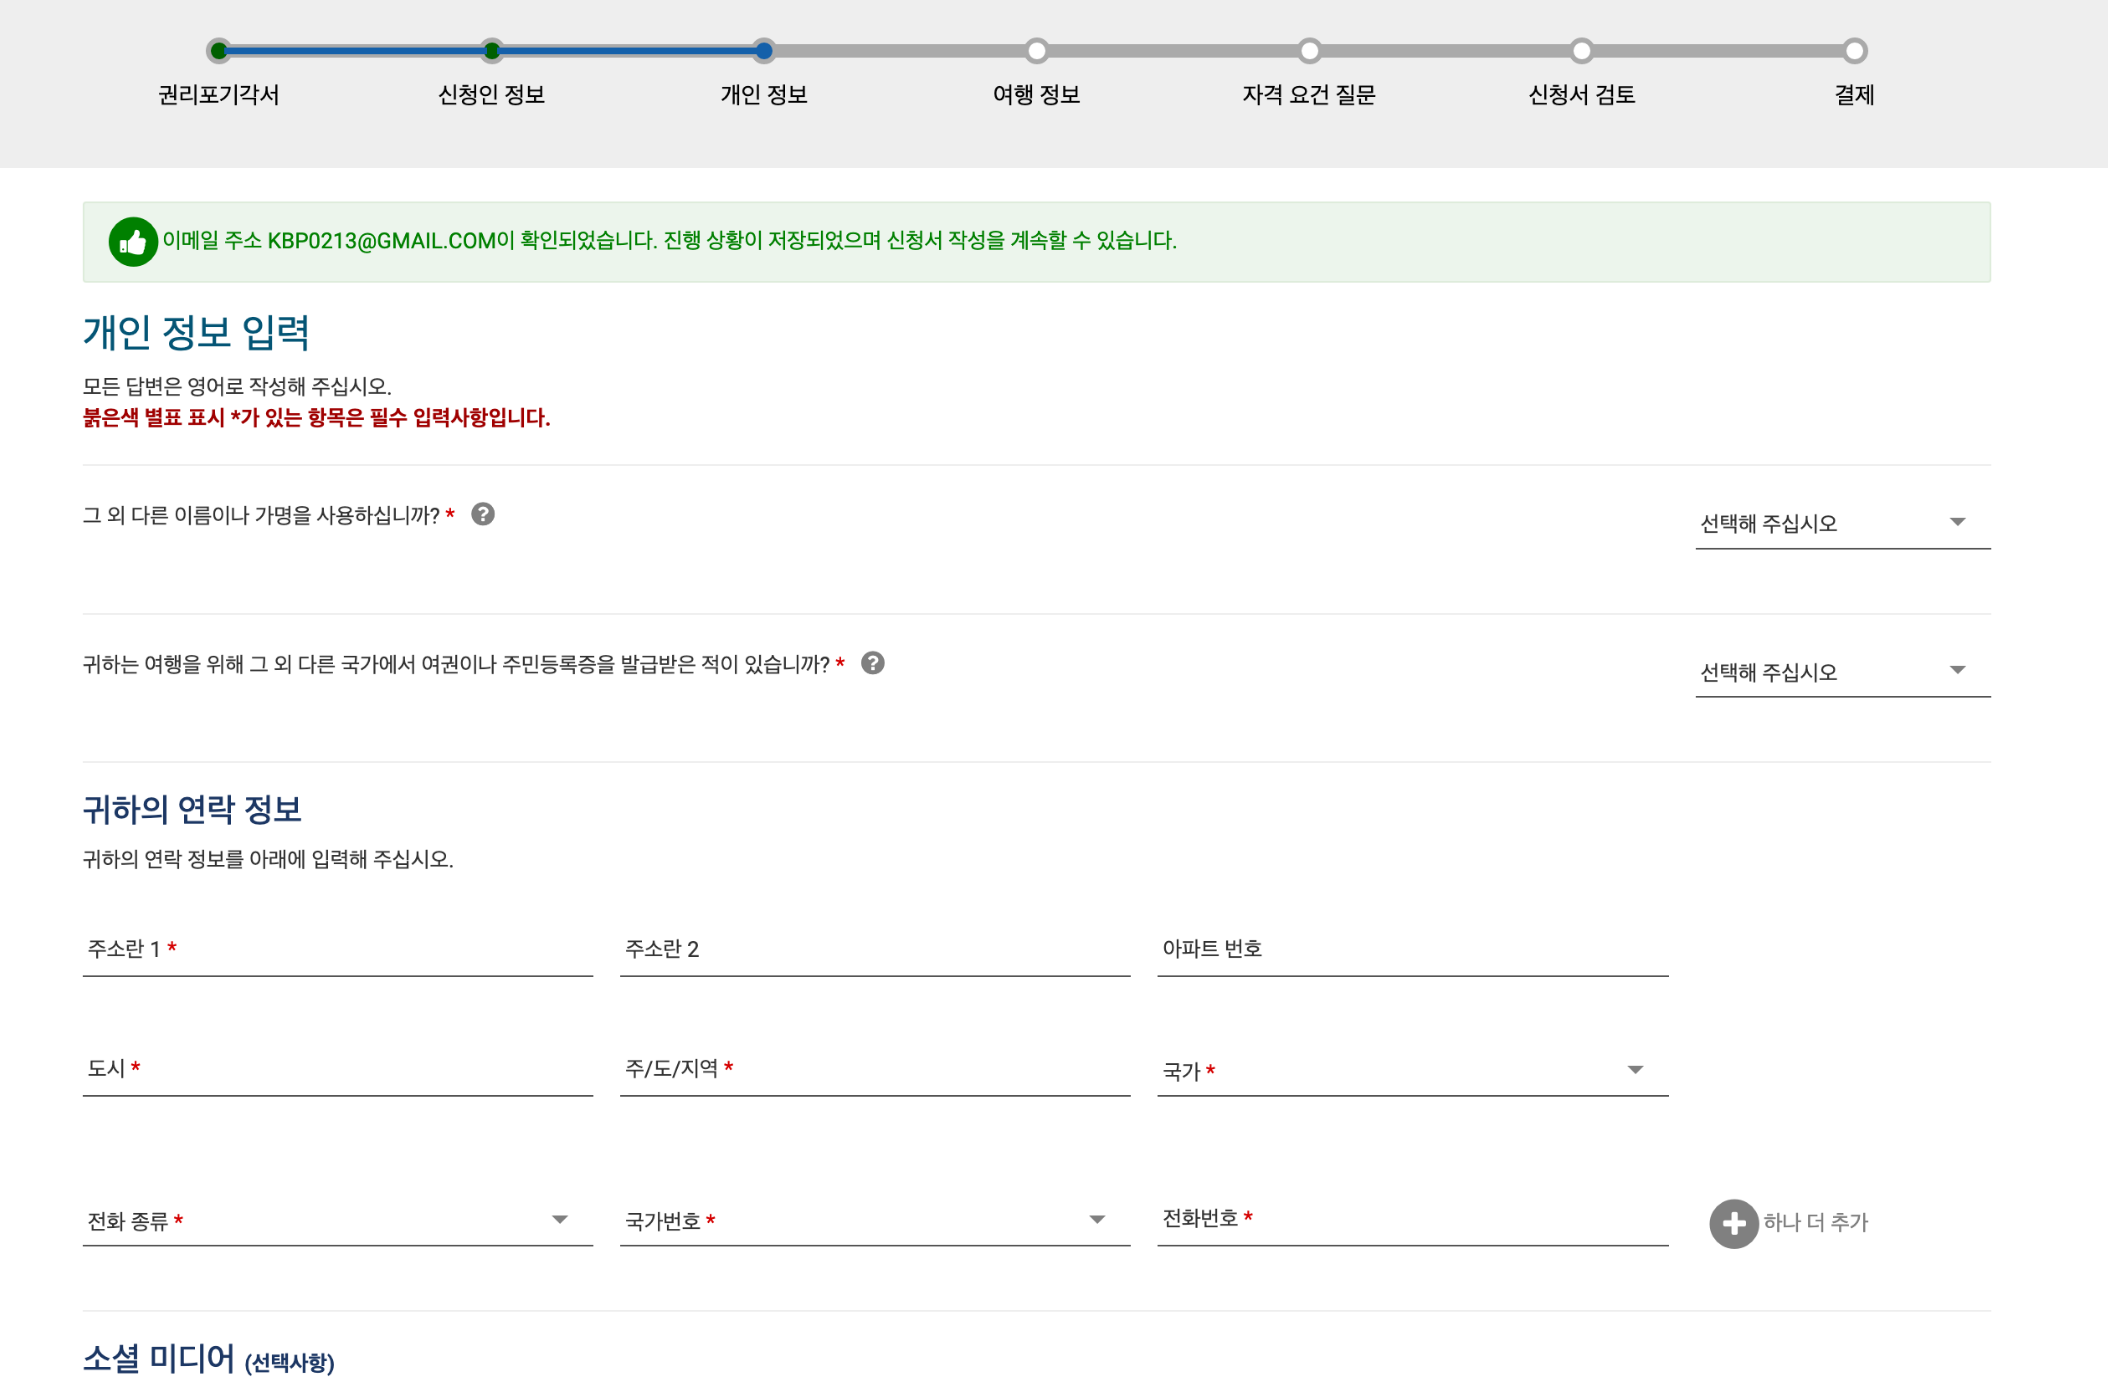The height and width of the screenshot is (1385, 2108).
Task: Click the 결제 progress step circle
Action: [x=1854, y=50]
